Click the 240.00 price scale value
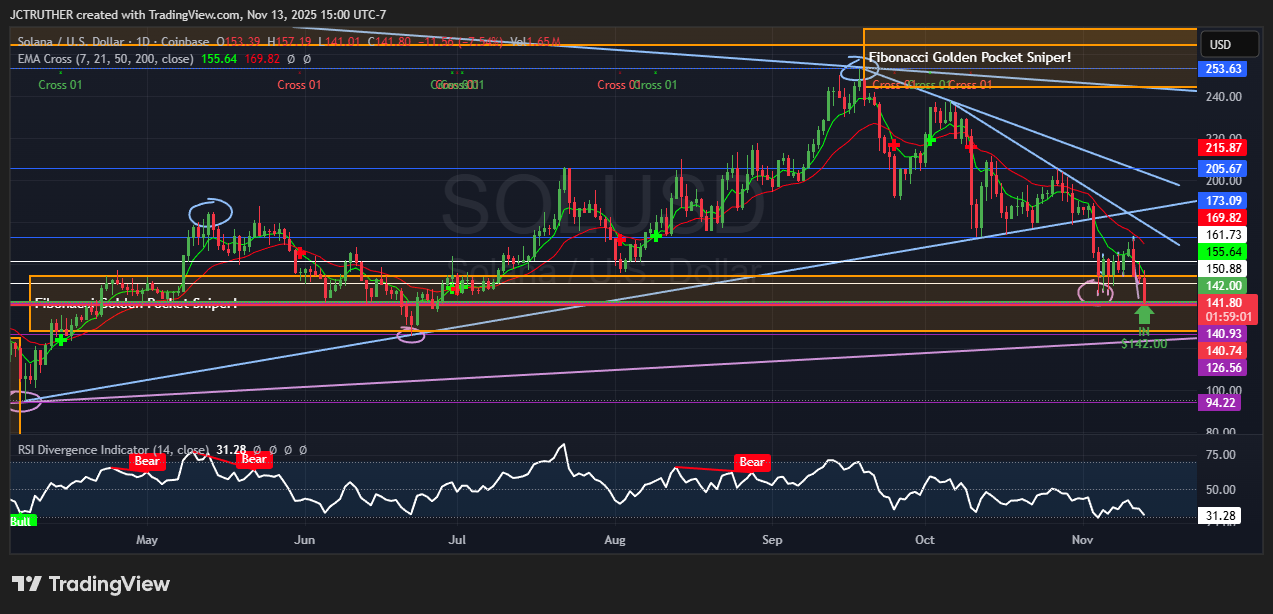The height and width of the screenshot is (614, 1273). 1224,97
